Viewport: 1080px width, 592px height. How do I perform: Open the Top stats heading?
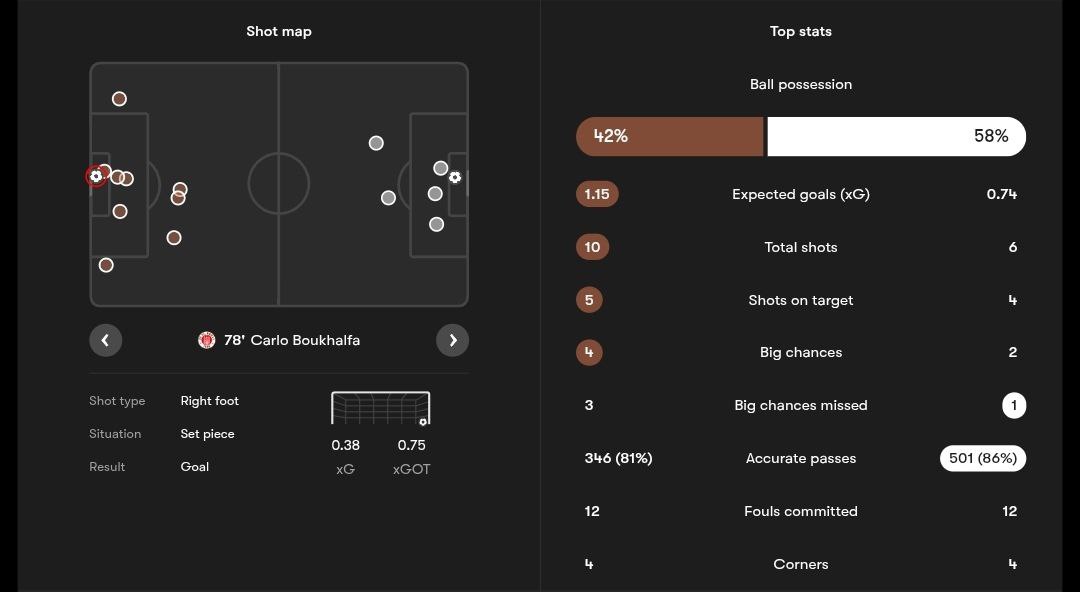click(800, 31)
